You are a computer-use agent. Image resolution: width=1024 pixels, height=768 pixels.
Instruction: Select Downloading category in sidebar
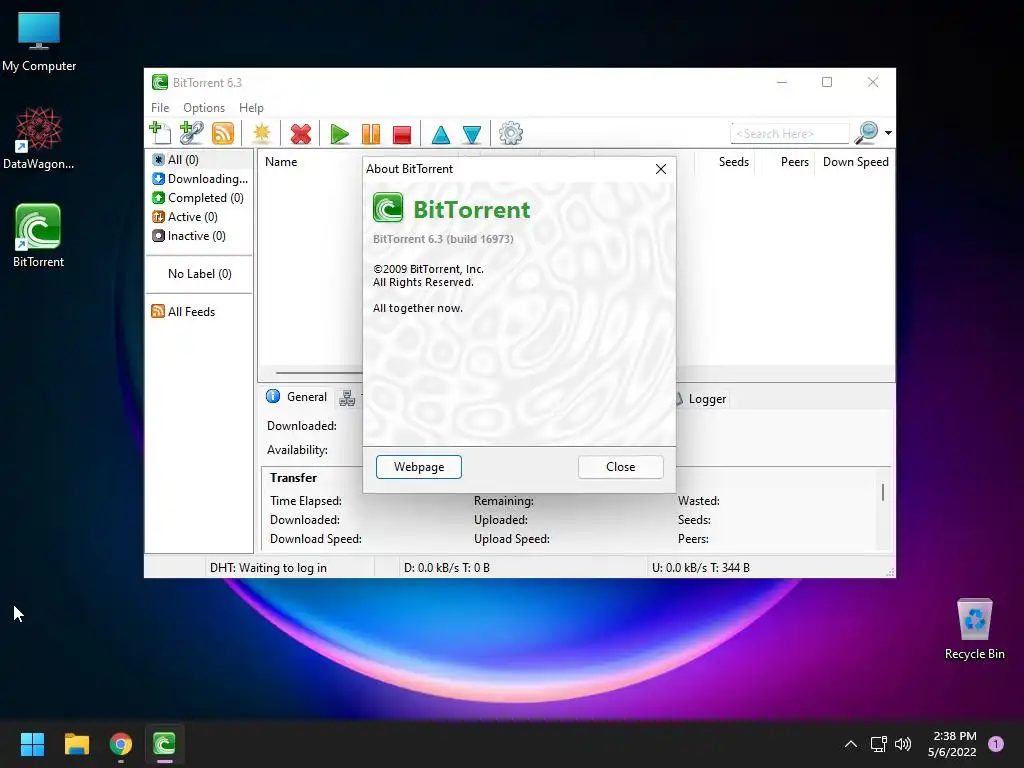coord(199,178)
